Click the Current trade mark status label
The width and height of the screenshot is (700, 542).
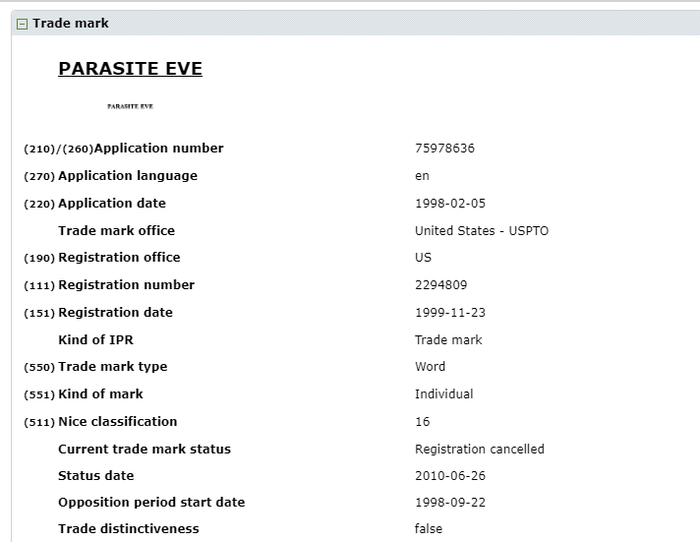point(145,449)
